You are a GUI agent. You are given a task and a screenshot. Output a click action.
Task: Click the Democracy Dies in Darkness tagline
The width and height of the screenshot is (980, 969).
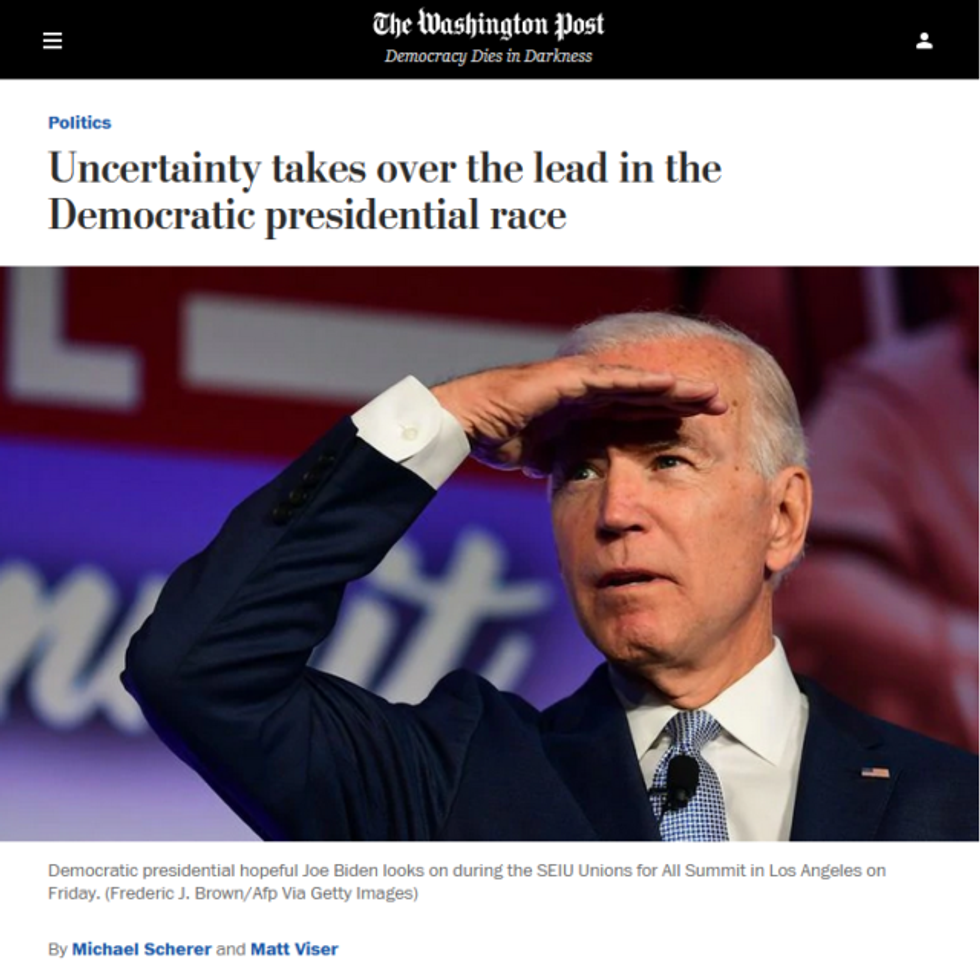(489, 56)
